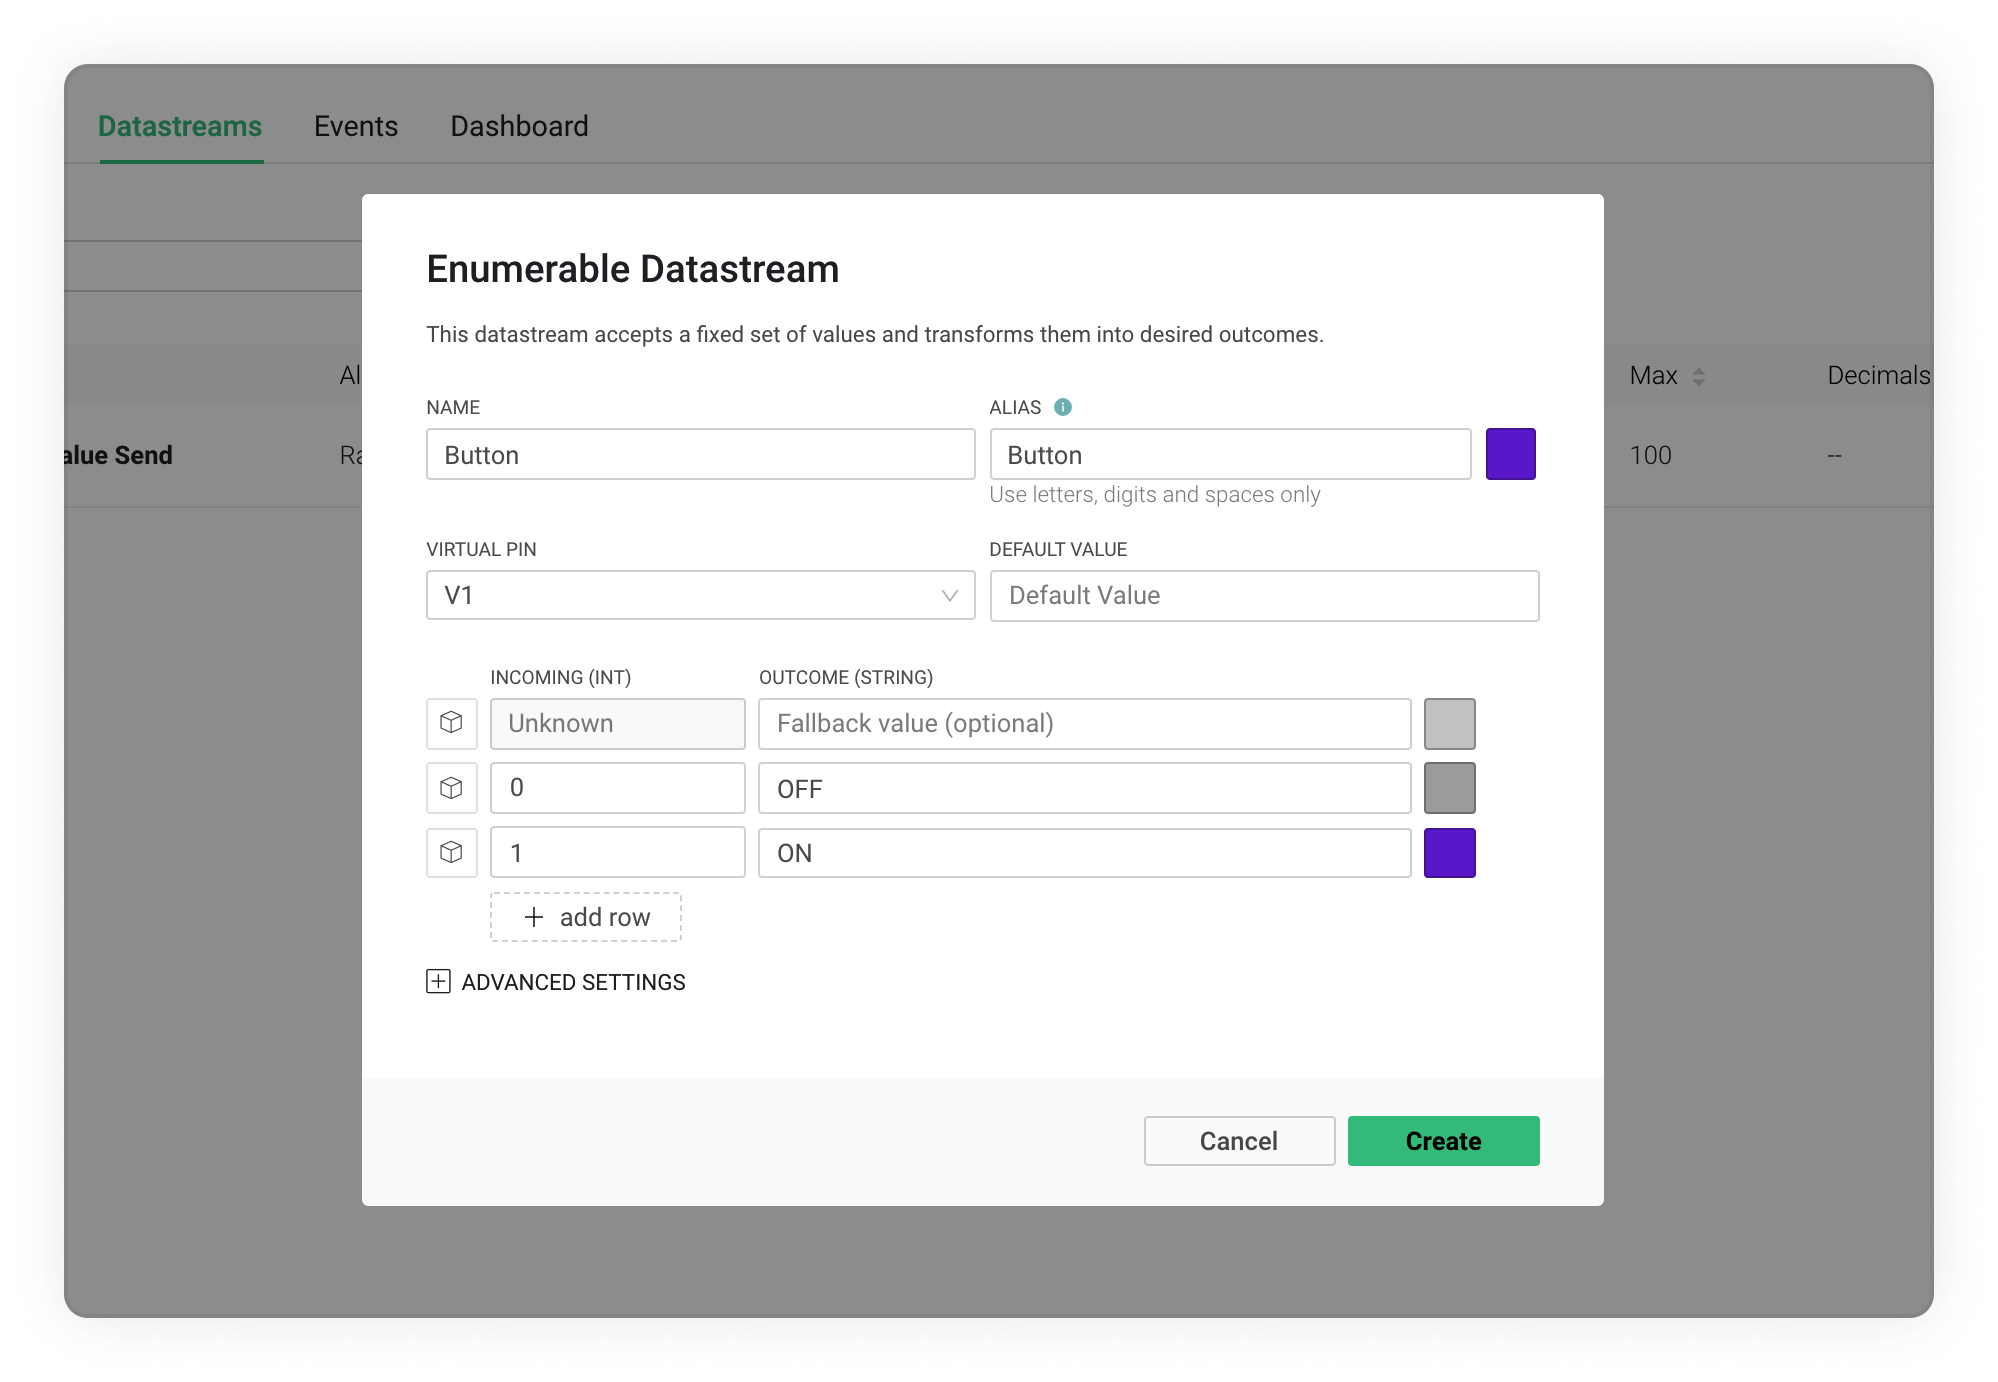Change the gray swatch for OFF outcome
The width and height of the screenshot is (1998, 1382).
coord(1449,788)
